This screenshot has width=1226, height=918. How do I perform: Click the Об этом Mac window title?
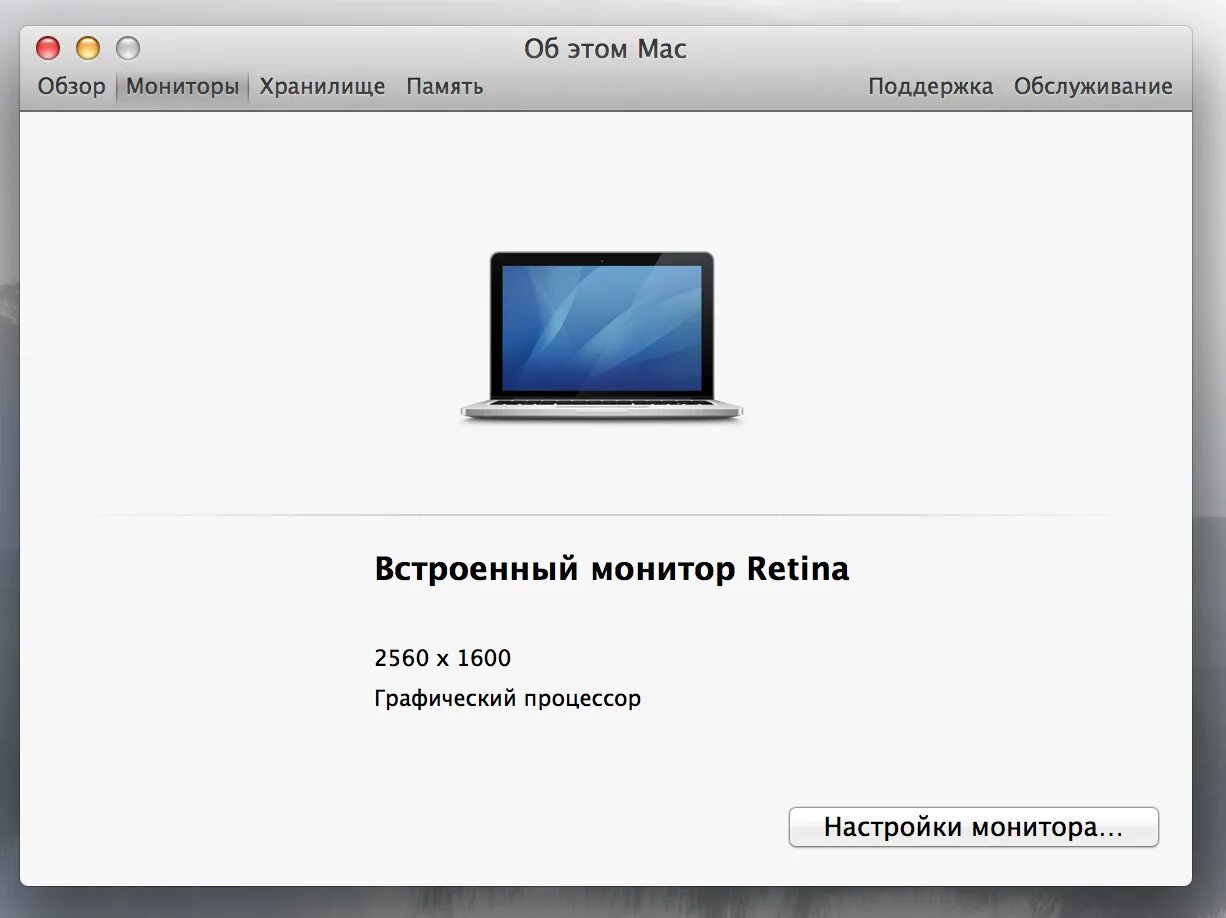[x=606, y=49]
